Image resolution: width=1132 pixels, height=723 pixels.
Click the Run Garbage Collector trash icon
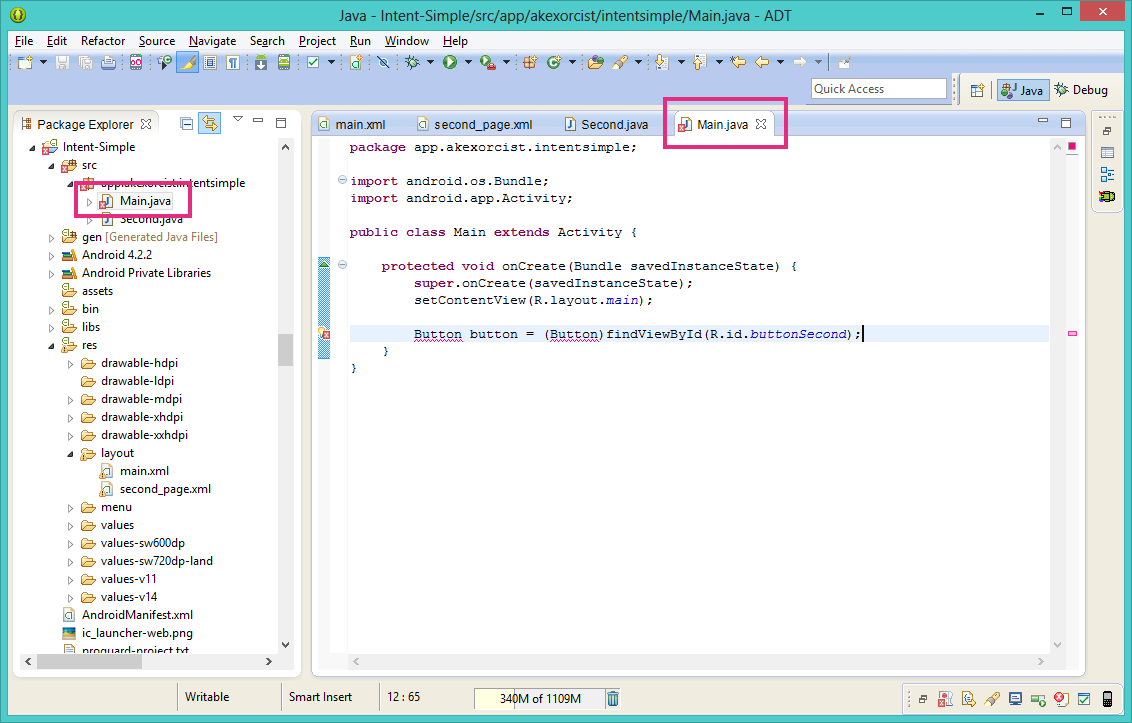612,698
